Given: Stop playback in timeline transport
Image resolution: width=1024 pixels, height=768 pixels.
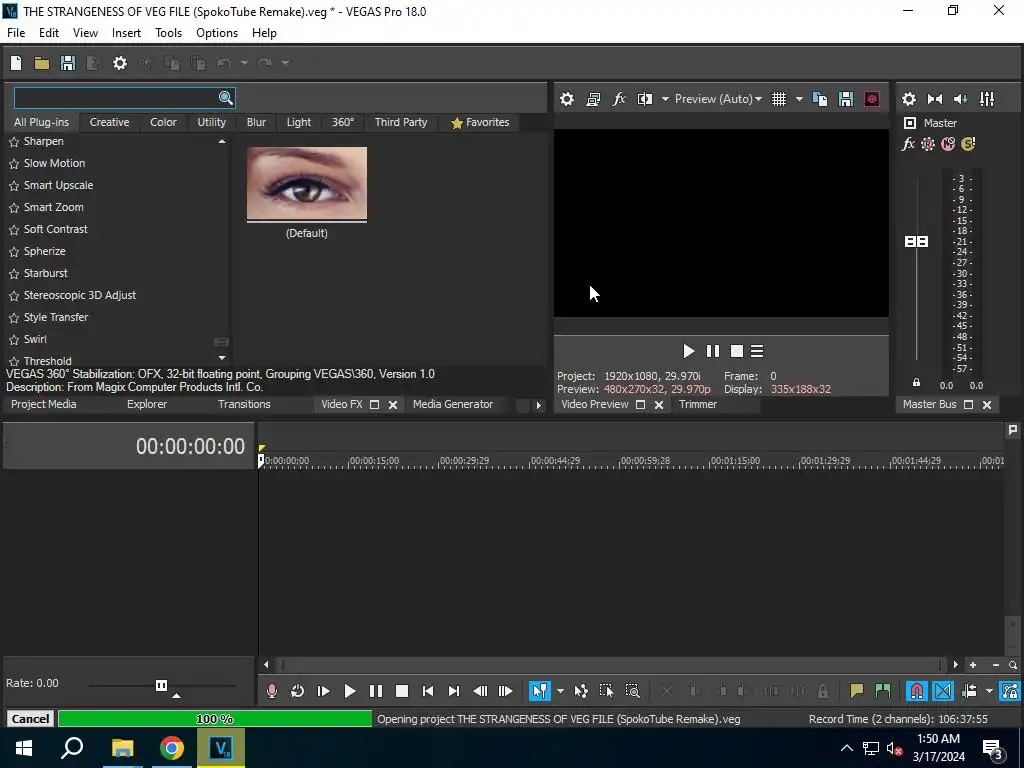Looking at the screenshot, I should click(x=402, y=691).
